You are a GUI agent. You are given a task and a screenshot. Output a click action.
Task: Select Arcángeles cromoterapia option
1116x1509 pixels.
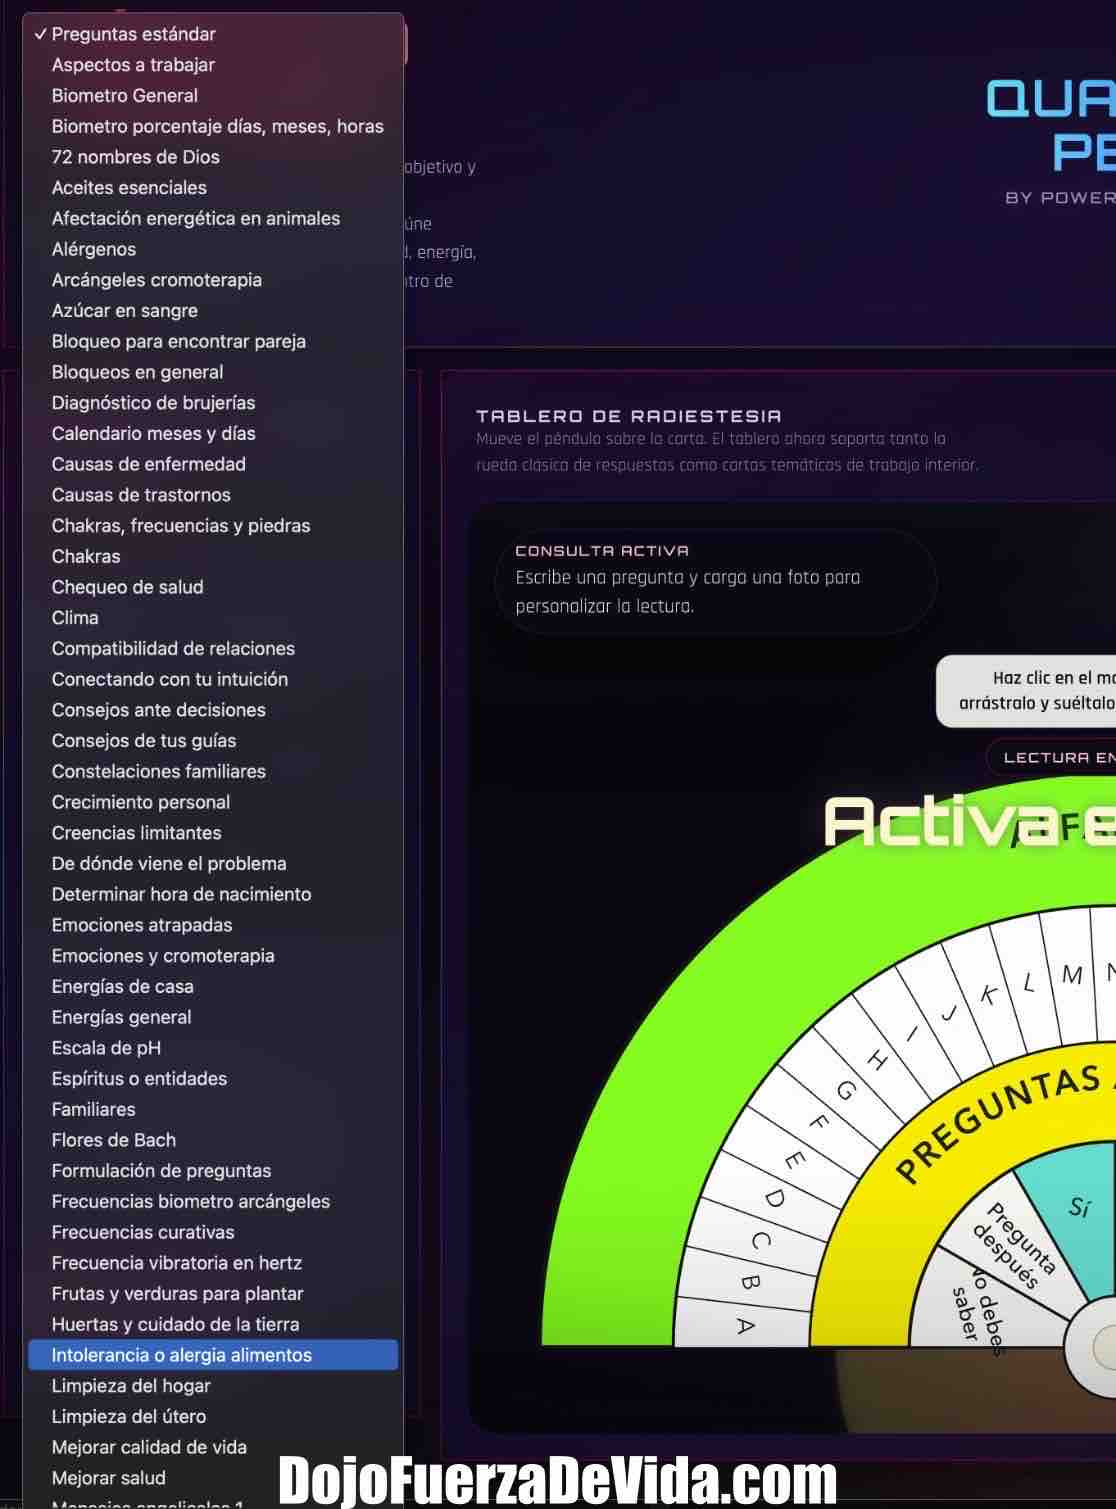pyautogui.click(x=213, y=280)
